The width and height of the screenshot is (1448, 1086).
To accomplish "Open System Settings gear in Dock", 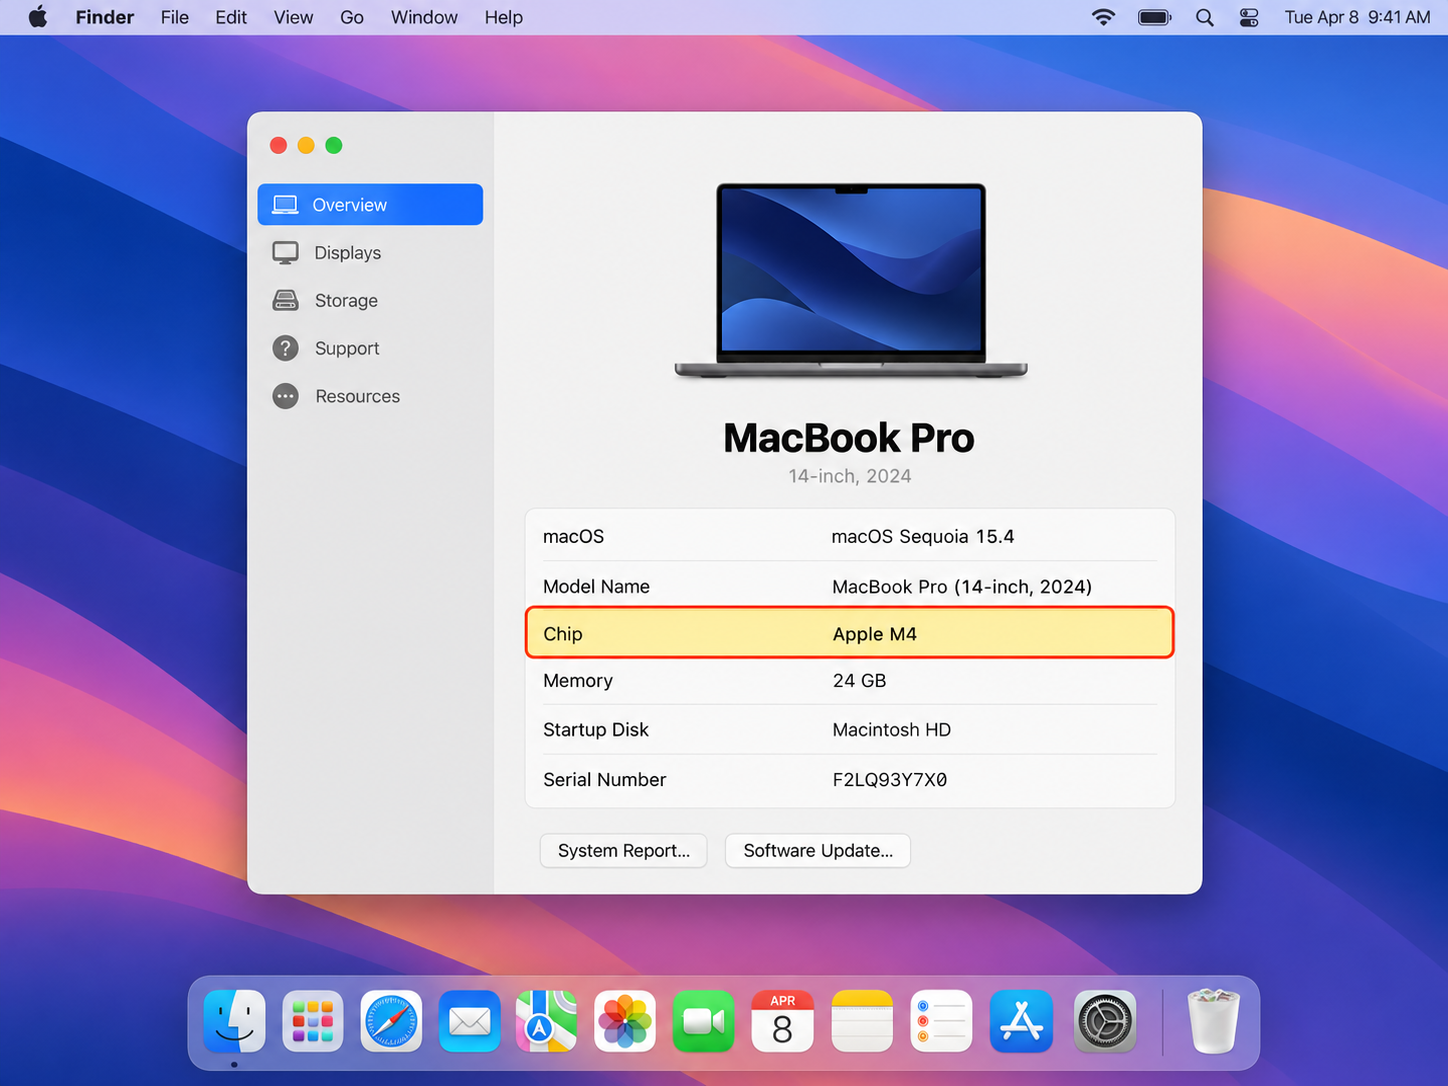I will pos(1105,1022).
